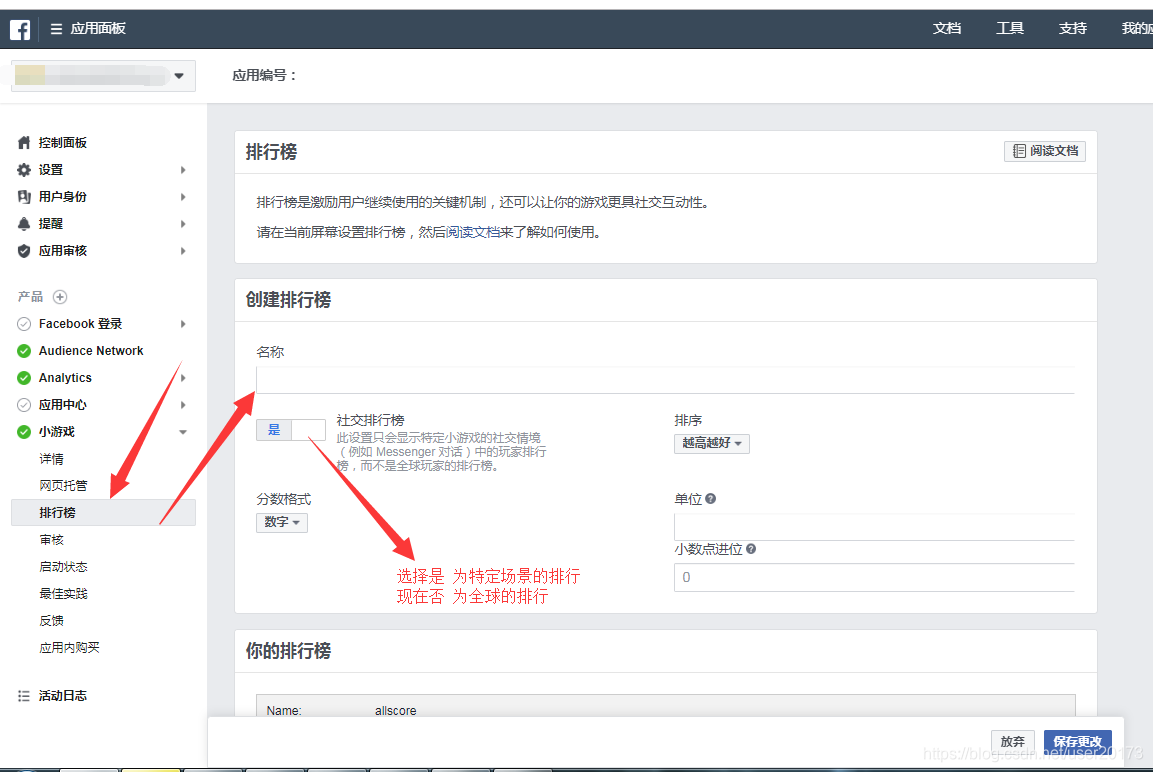Open 活动日志 in the sidebar
The width and height of the screenshot is (1153, 772).
tap(63, 696)
